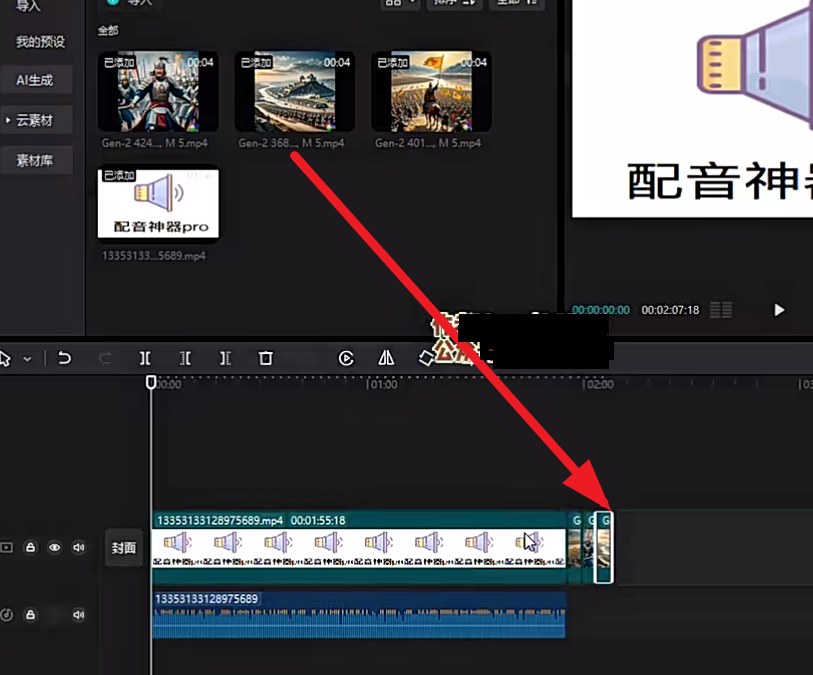Lock the audio track
This screenshot has height=675, width=813.
pyautogui.click(x=31, y=615)
